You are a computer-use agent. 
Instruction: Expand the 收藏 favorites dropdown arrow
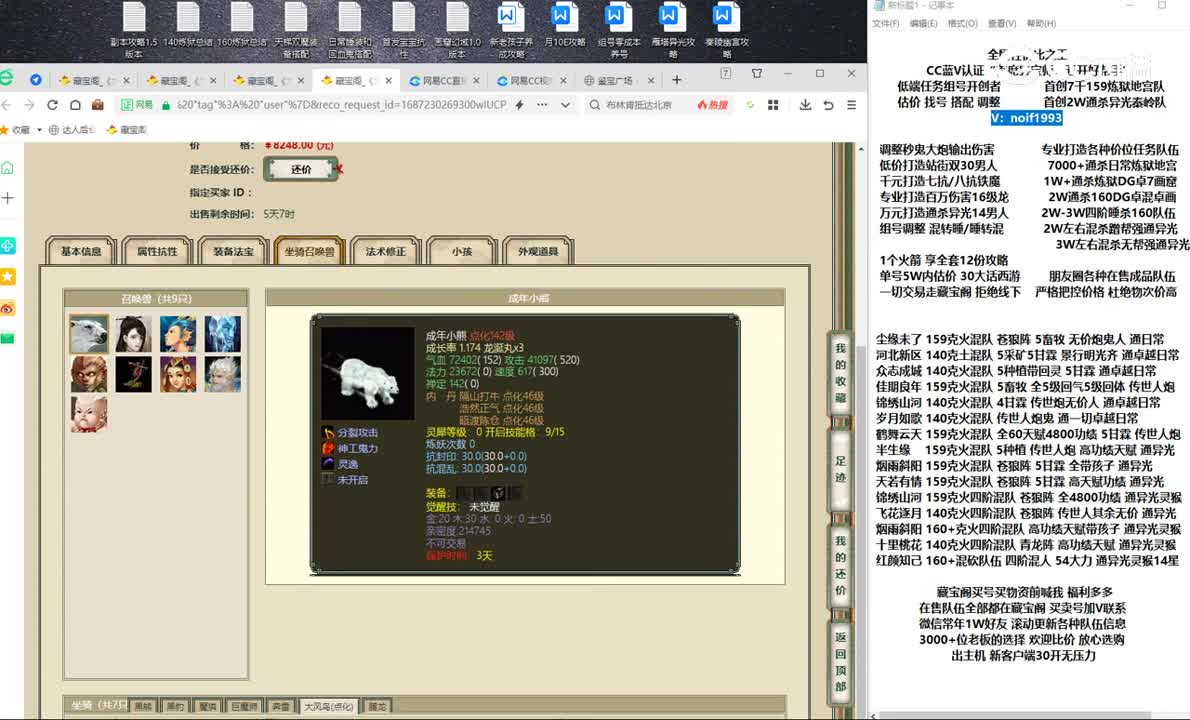tap(39, 130)
